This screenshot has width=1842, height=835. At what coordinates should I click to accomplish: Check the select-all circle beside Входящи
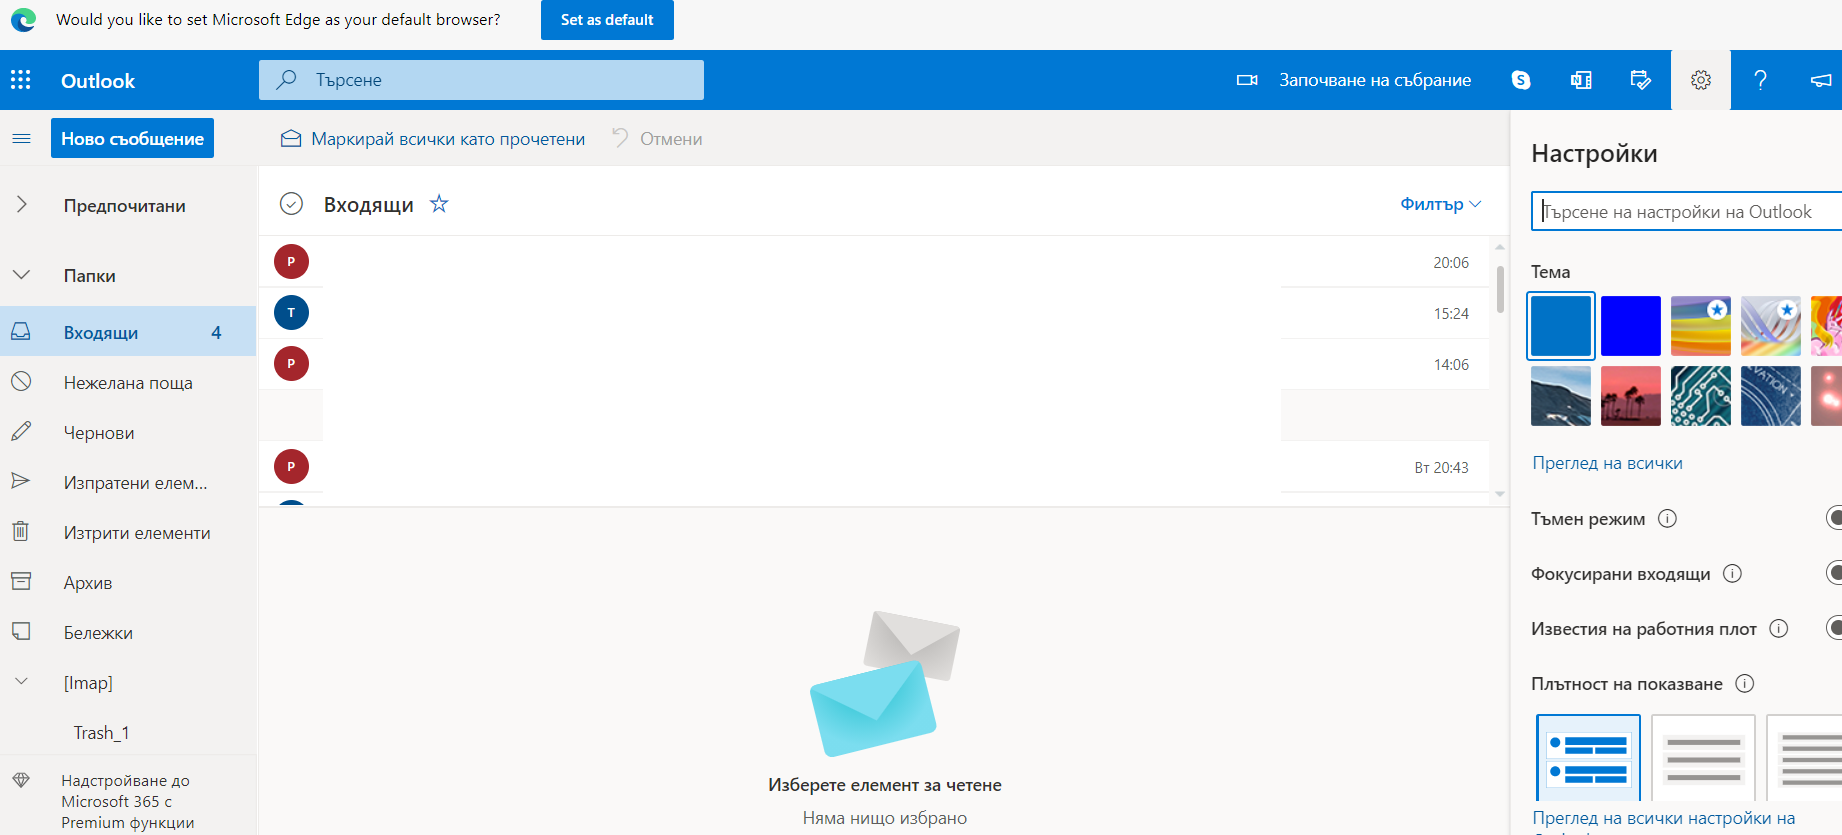[x=291, y=204]
